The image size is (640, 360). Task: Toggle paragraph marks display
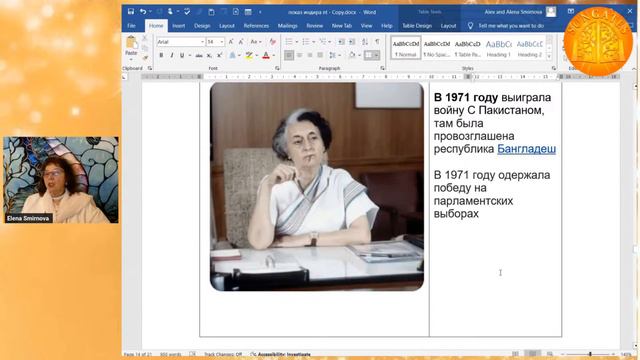(377, 42)
